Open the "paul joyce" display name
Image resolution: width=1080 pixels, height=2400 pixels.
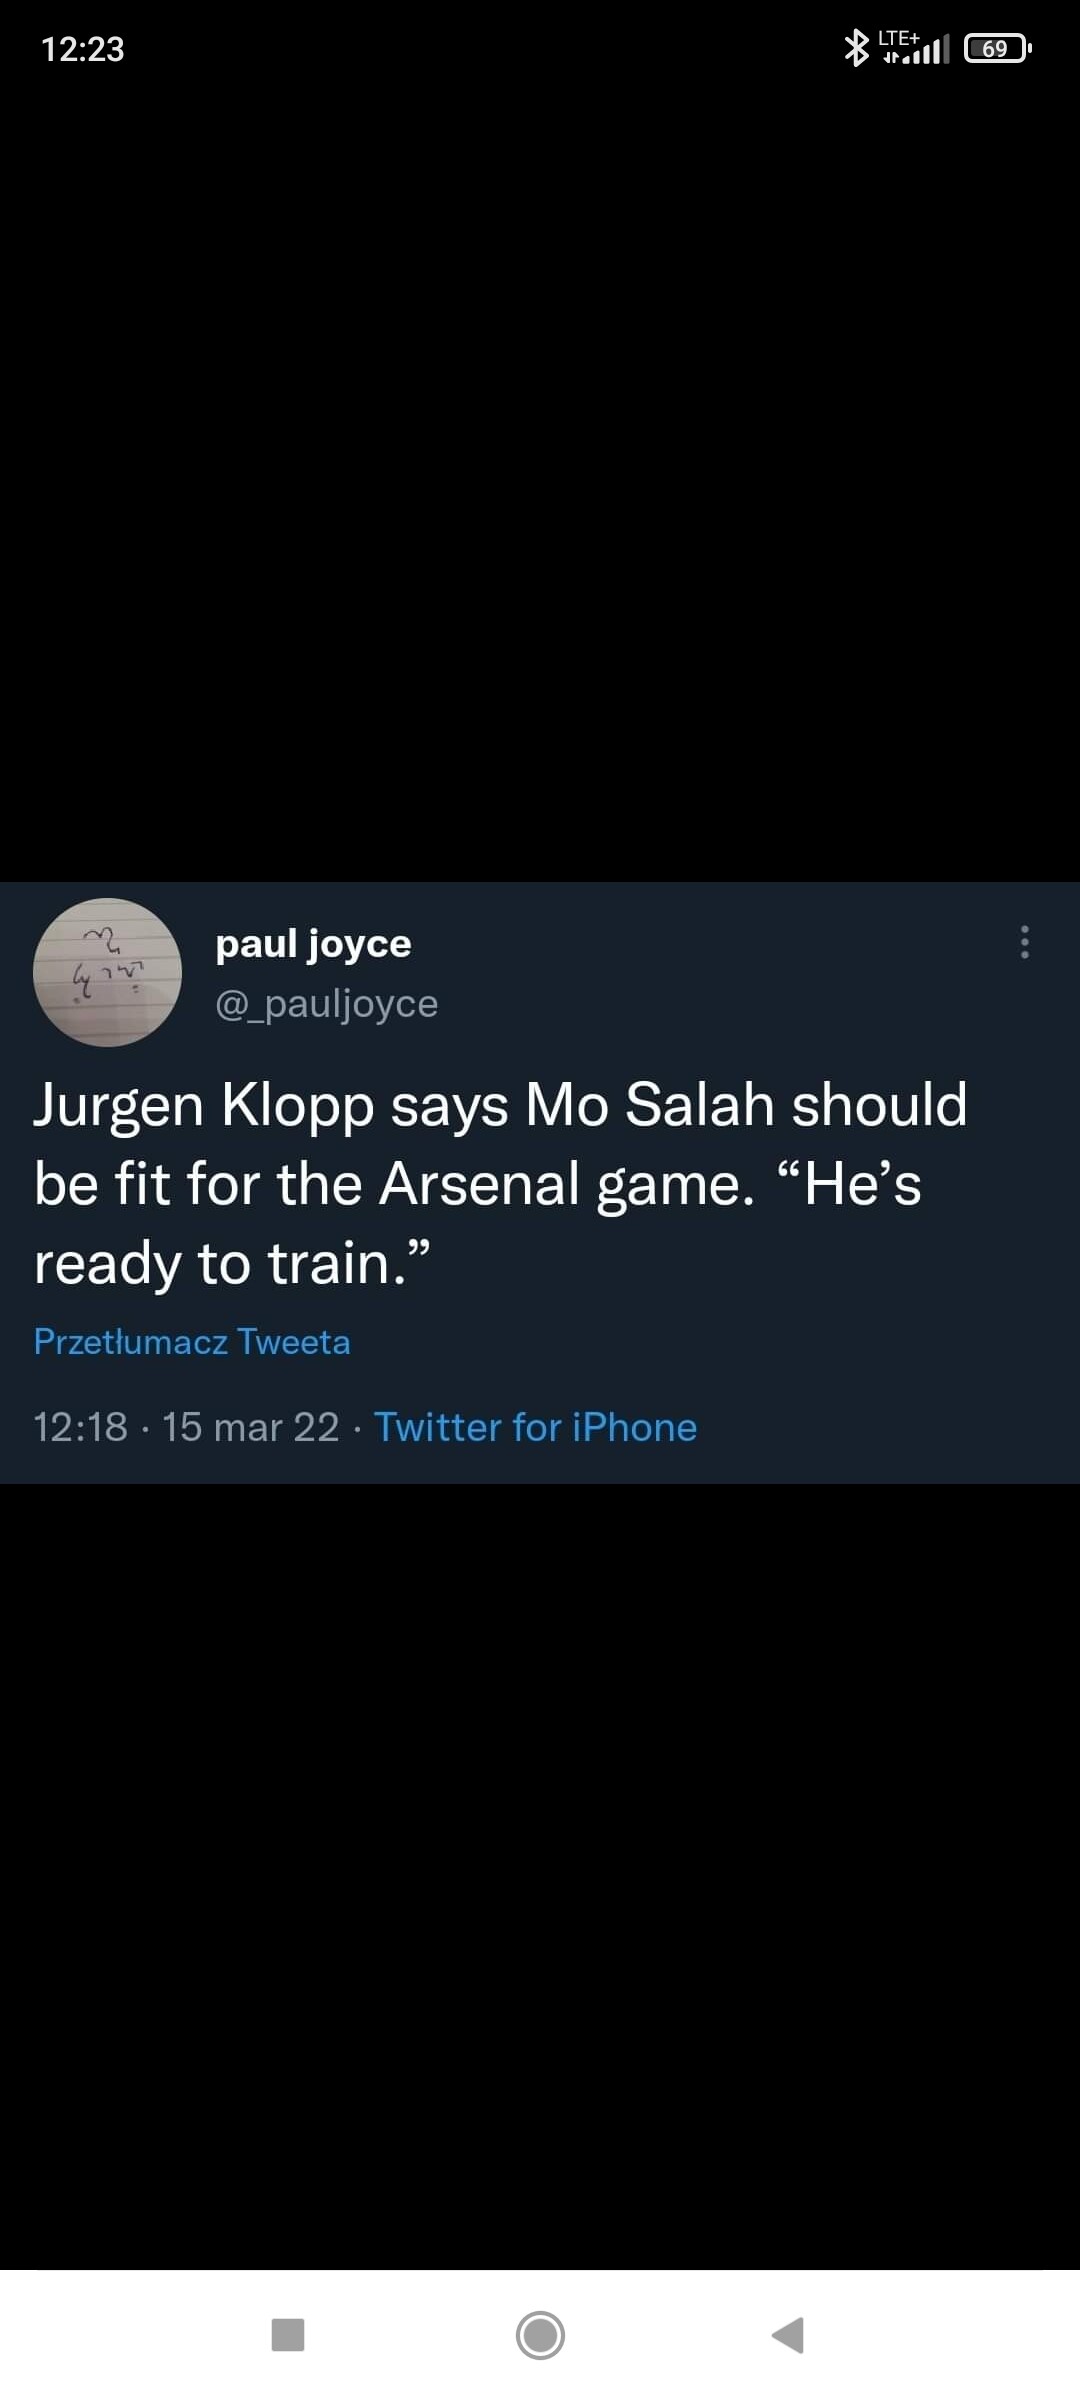(313, 943)
